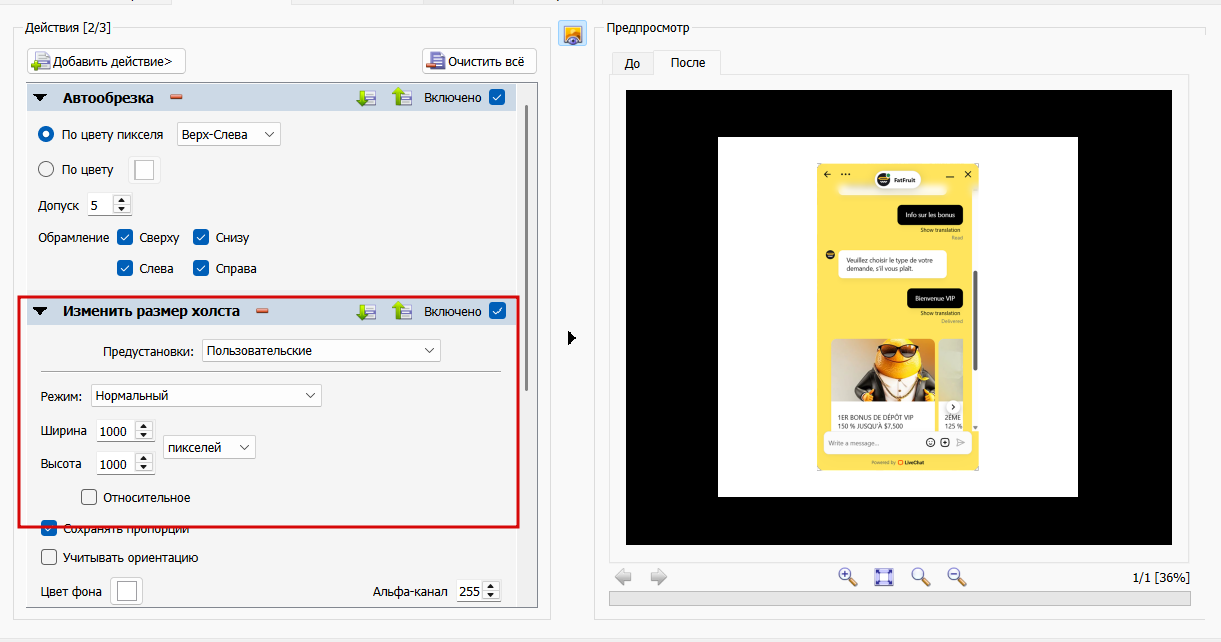Decrease the Высота height value
This screenshot has height=642, width=1221.
(x=143, y=469)
